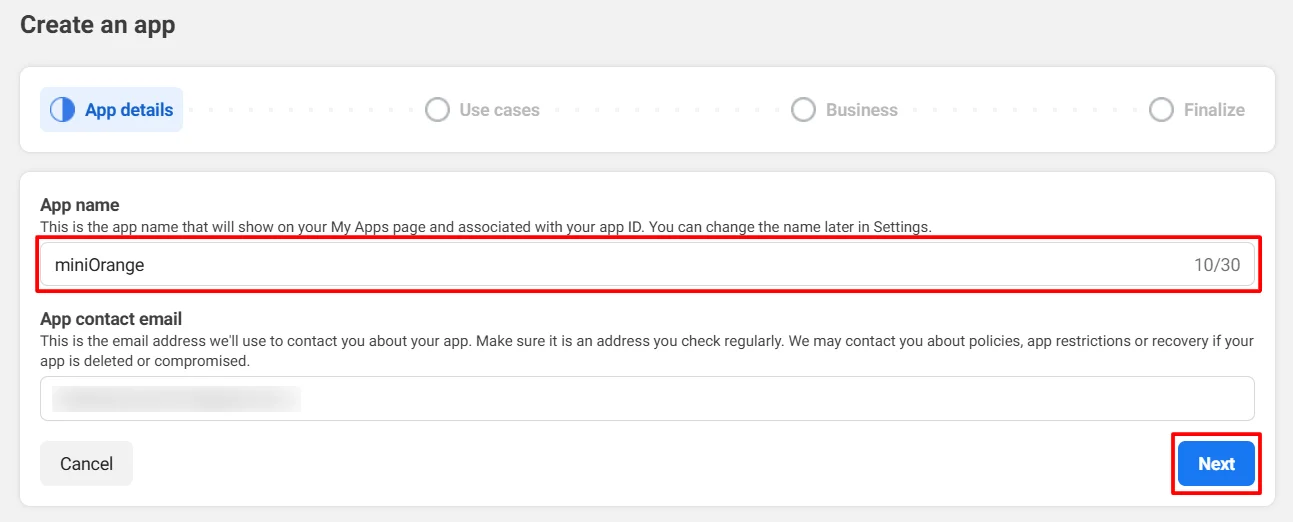Click the 10/30 character counter

1216,265
